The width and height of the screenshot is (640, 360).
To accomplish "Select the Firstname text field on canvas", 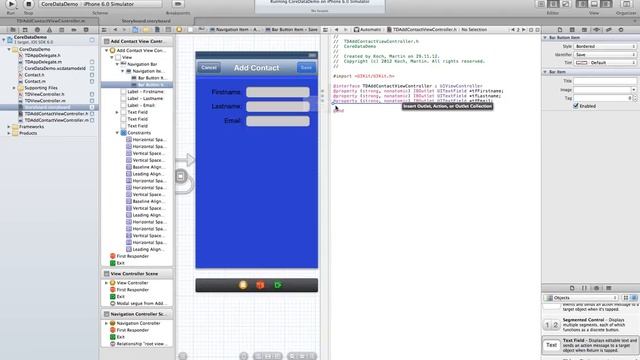I will (278, 92).
